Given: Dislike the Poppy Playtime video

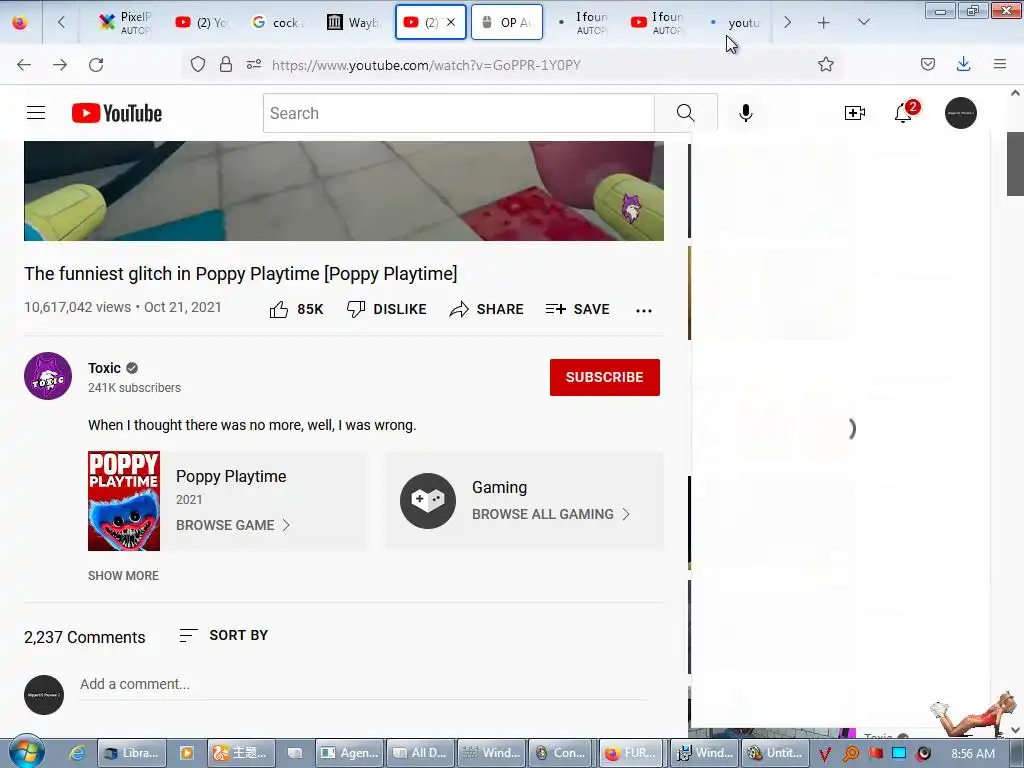Looking at the screenshot, I should pos(386,309).
